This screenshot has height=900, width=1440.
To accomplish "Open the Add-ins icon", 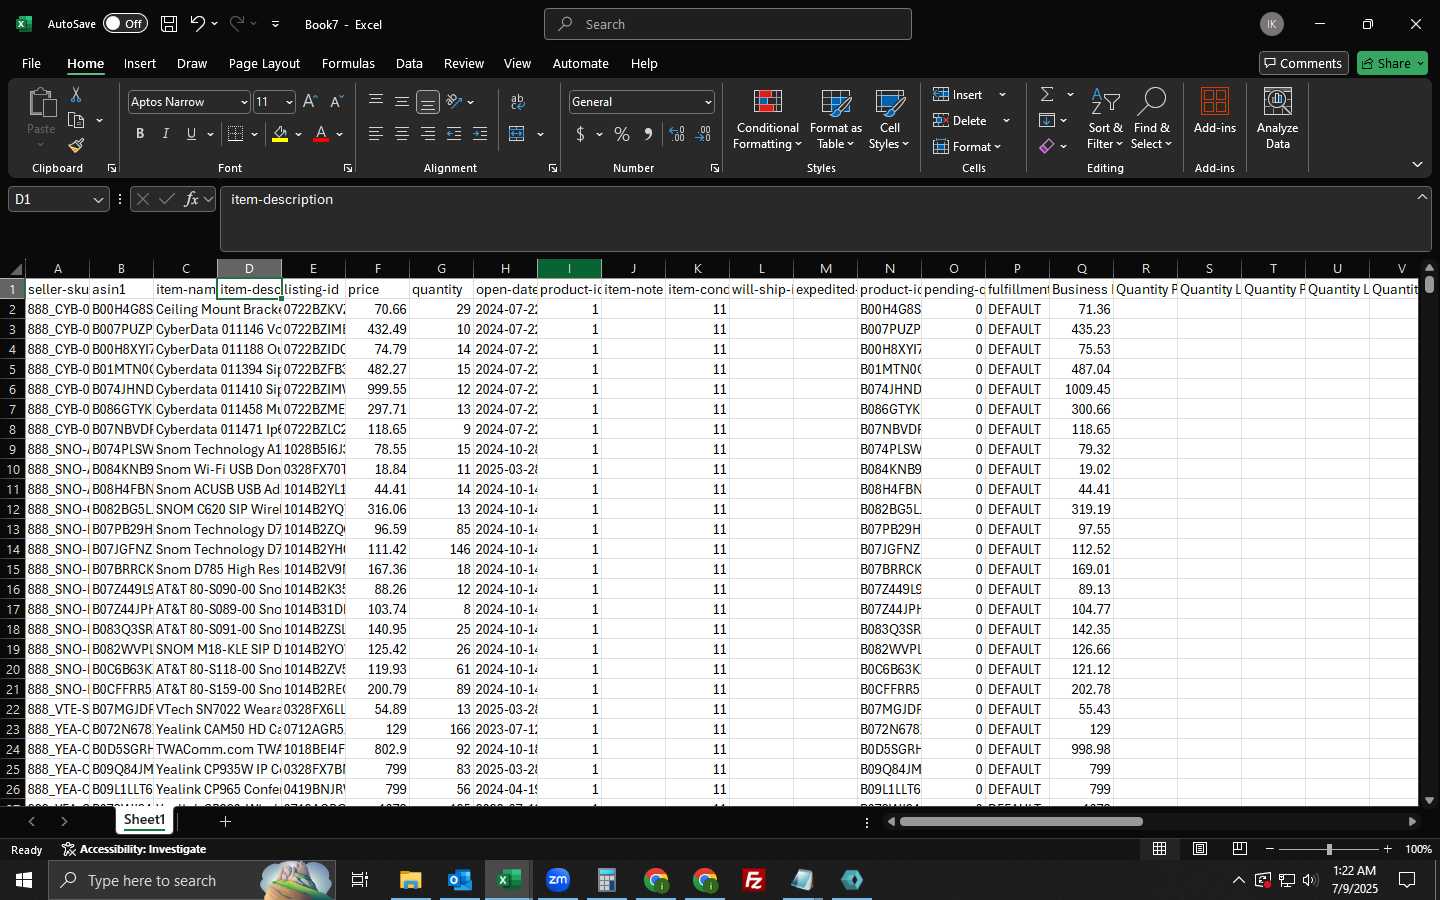I will (x=1215, y=111).
